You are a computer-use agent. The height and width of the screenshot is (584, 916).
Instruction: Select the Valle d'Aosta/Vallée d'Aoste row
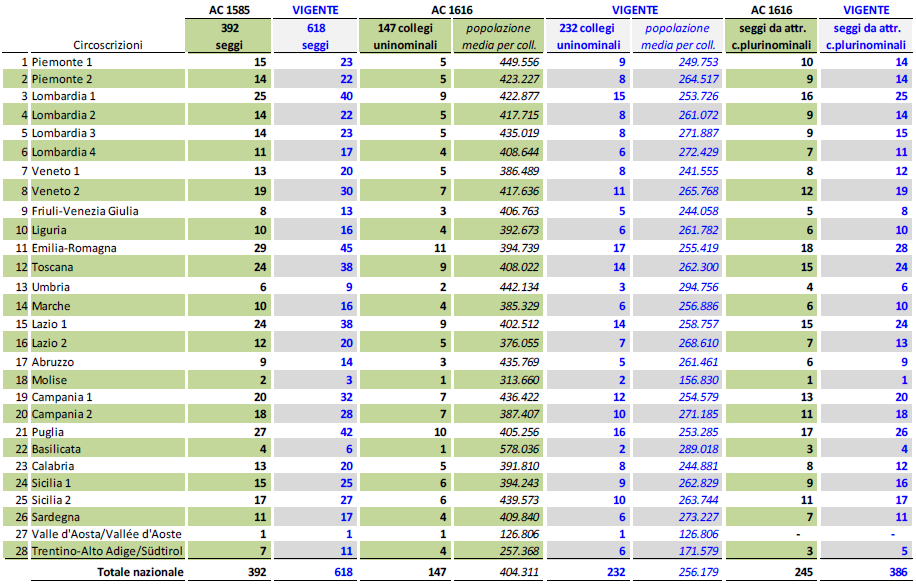point(104,533)
